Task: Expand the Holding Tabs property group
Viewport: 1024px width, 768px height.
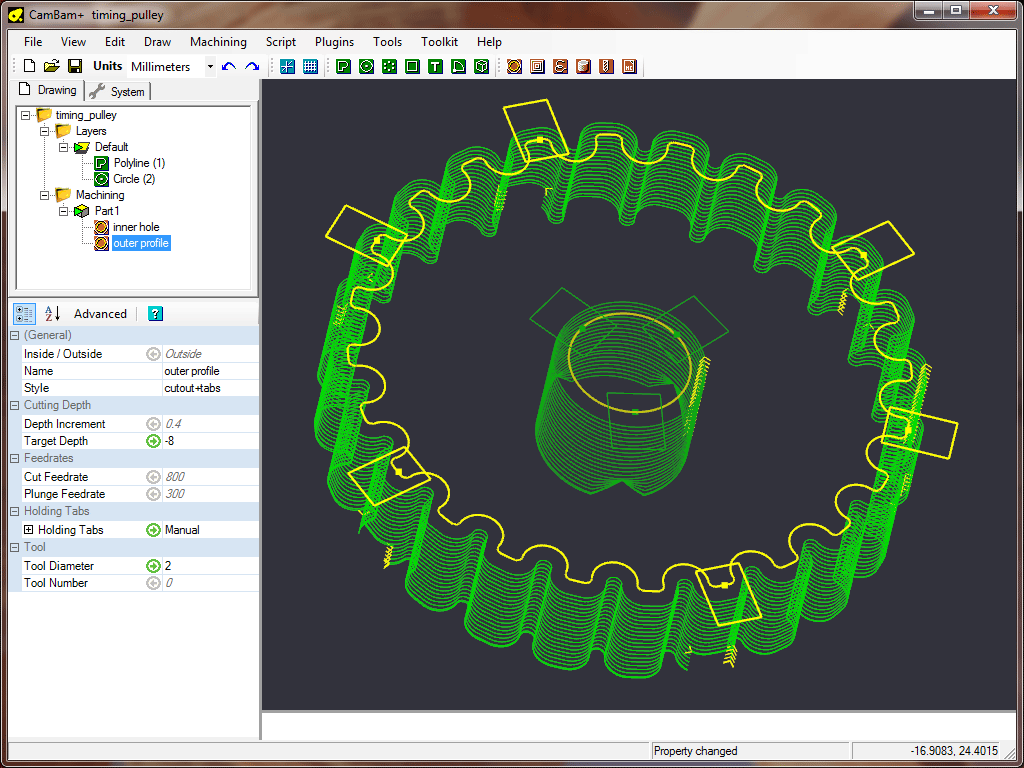Action: coord(27,529)
